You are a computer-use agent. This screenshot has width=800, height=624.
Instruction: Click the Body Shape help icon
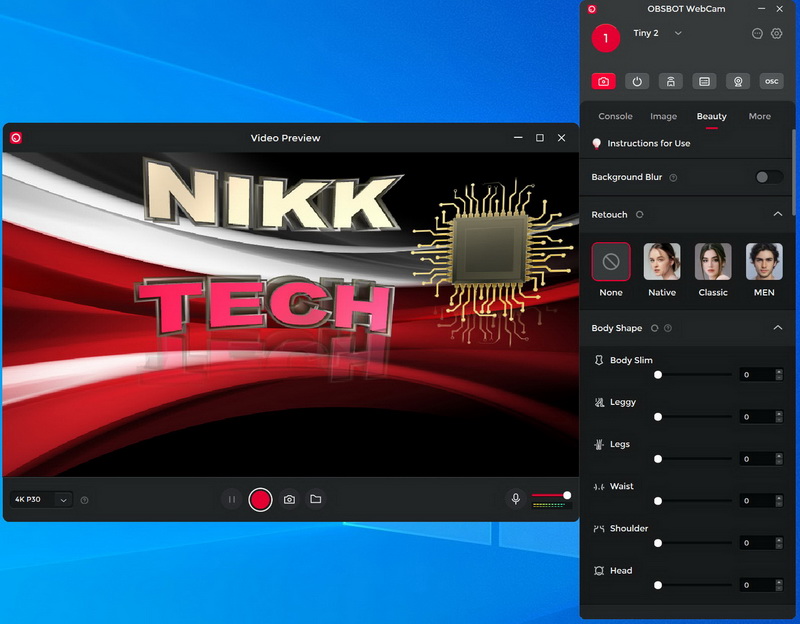668,328
